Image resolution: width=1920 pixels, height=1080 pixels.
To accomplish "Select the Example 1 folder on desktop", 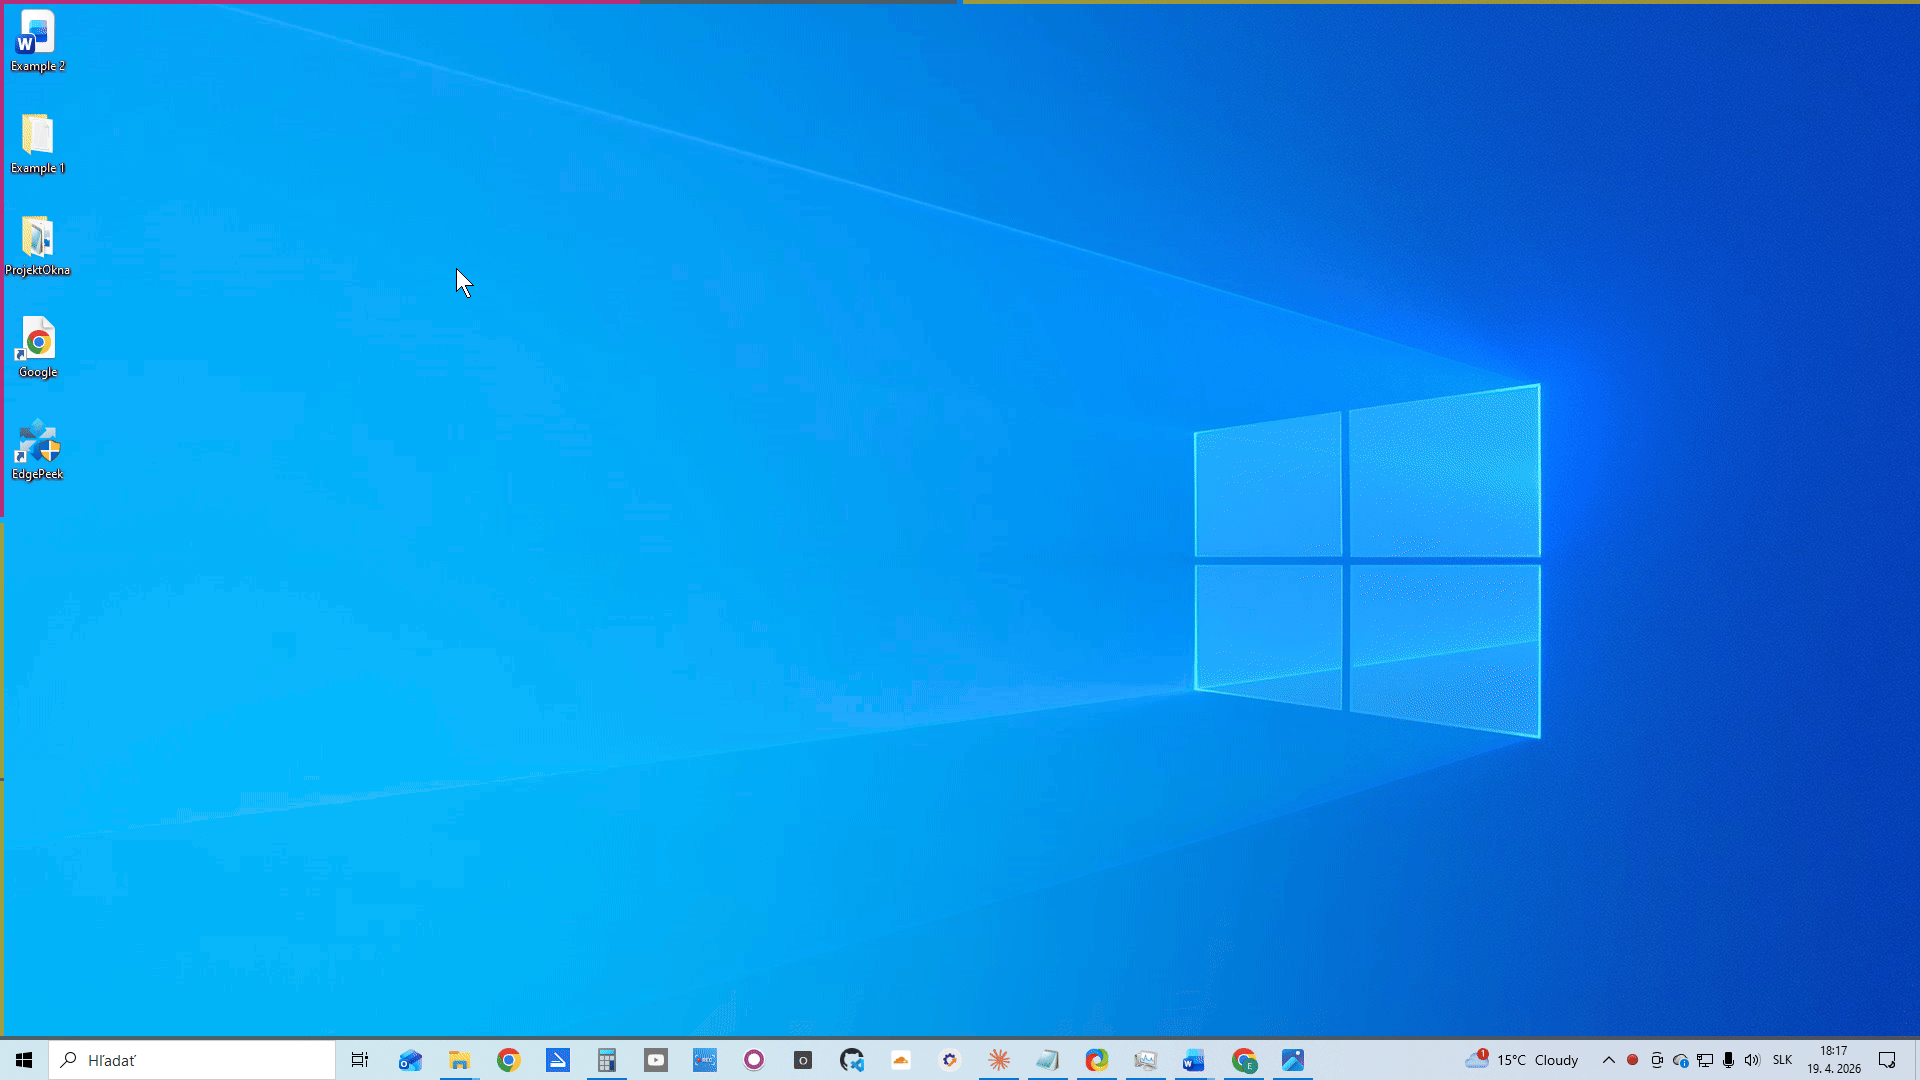I will 38,144.
